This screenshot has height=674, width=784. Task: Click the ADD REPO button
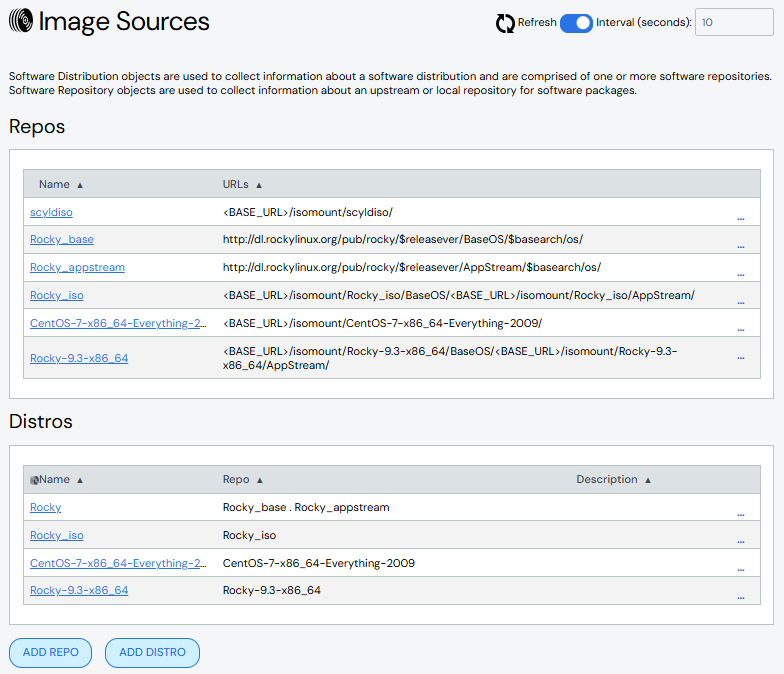click(x=50, y=652)
